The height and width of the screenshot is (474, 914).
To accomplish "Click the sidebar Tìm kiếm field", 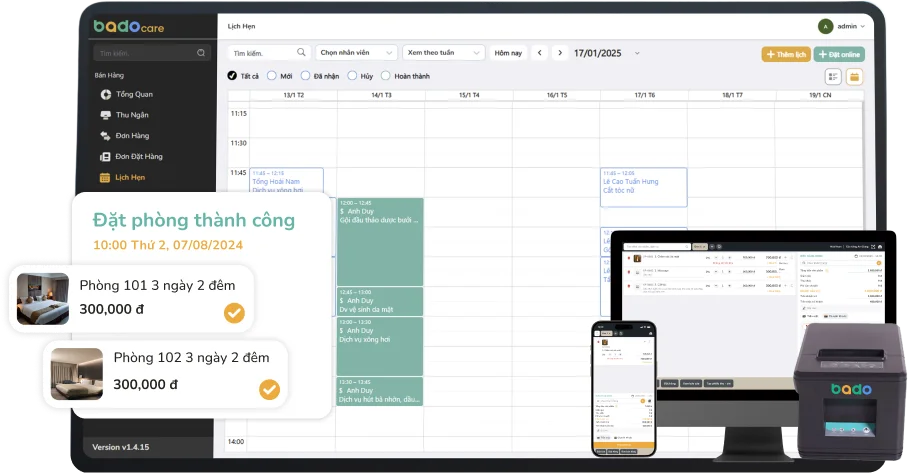I will 152,53.
